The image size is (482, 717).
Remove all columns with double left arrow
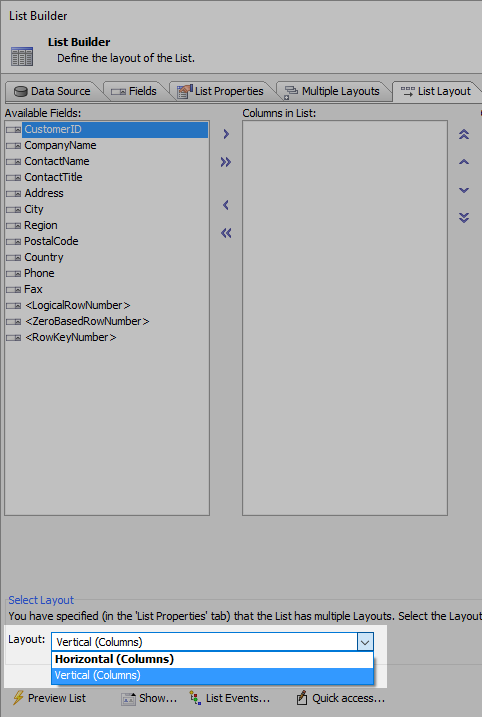click(226, 233)
